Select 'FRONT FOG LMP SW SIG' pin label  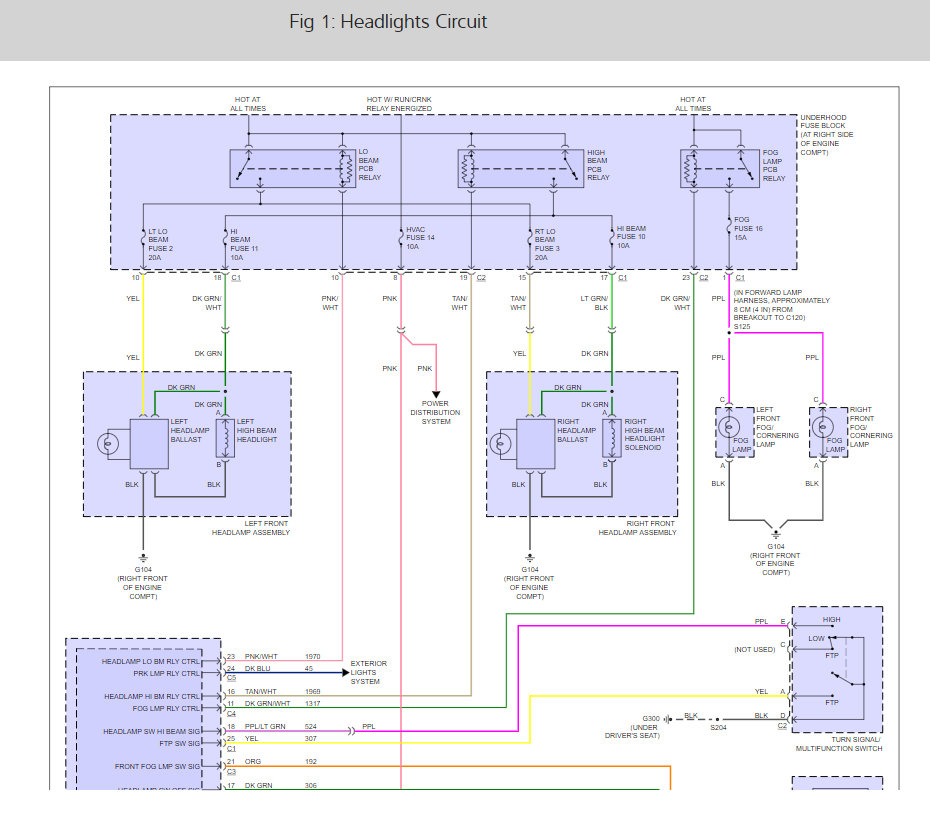(x=158, y=766)
